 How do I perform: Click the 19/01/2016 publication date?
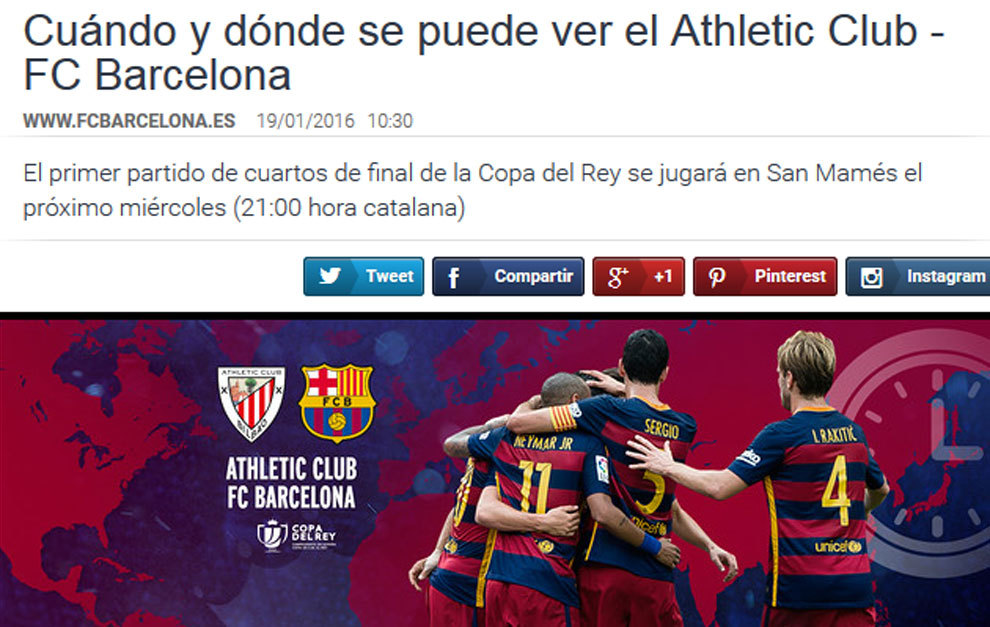[306, 121]
